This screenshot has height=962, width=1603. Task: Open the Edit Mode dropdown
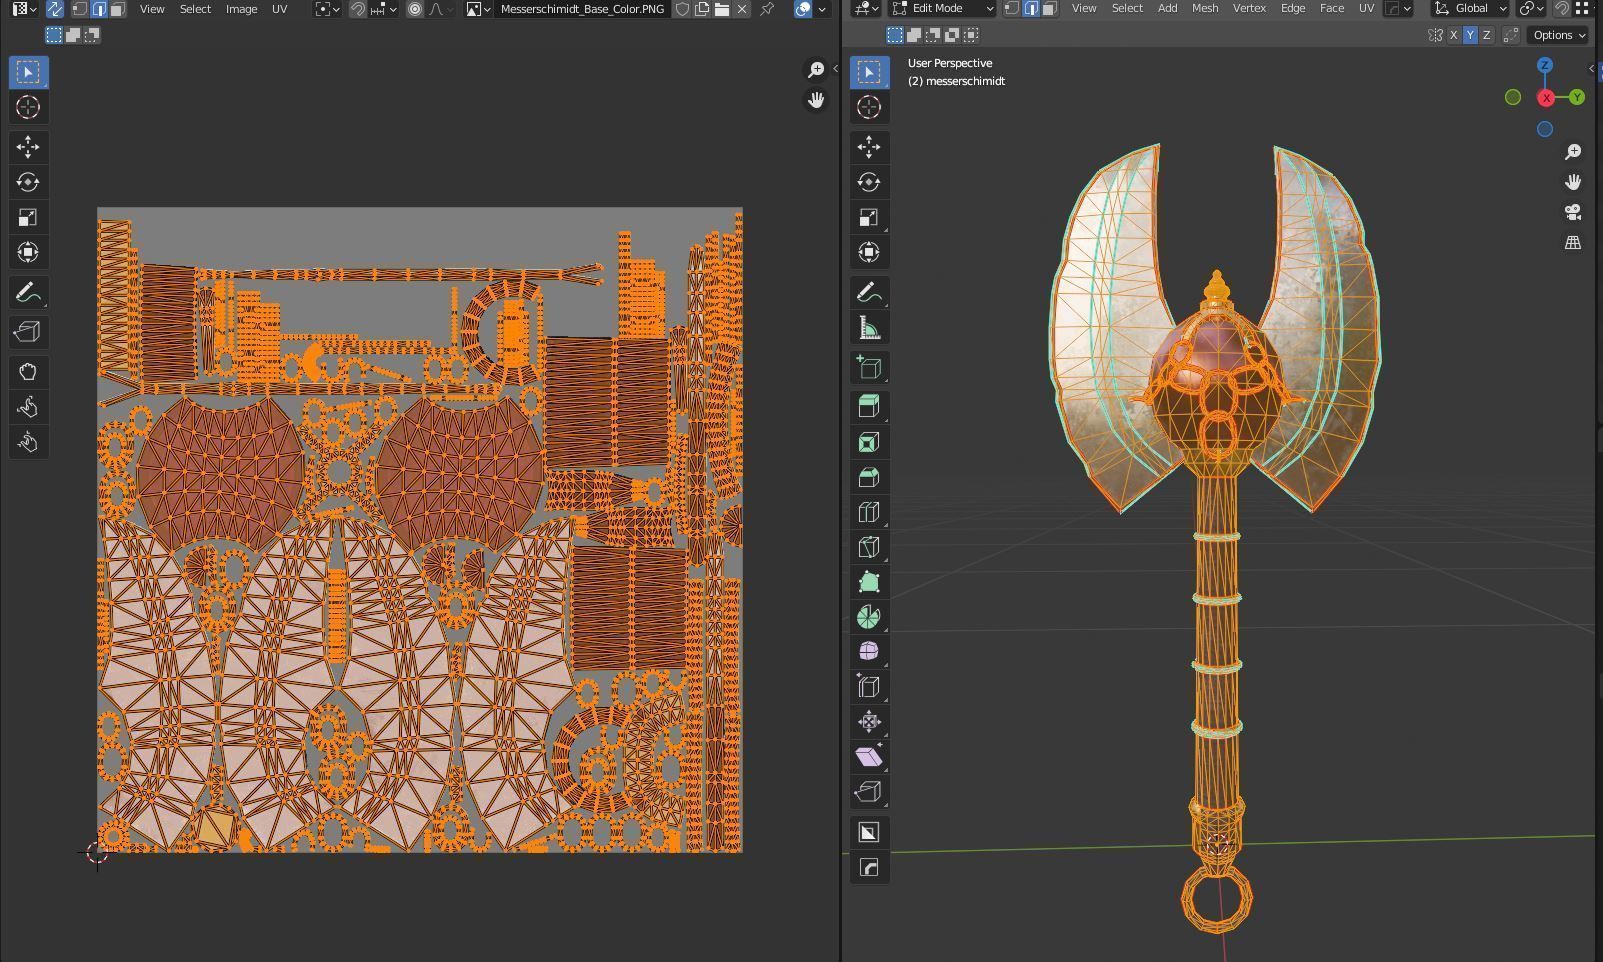click(x=943, y=8)
